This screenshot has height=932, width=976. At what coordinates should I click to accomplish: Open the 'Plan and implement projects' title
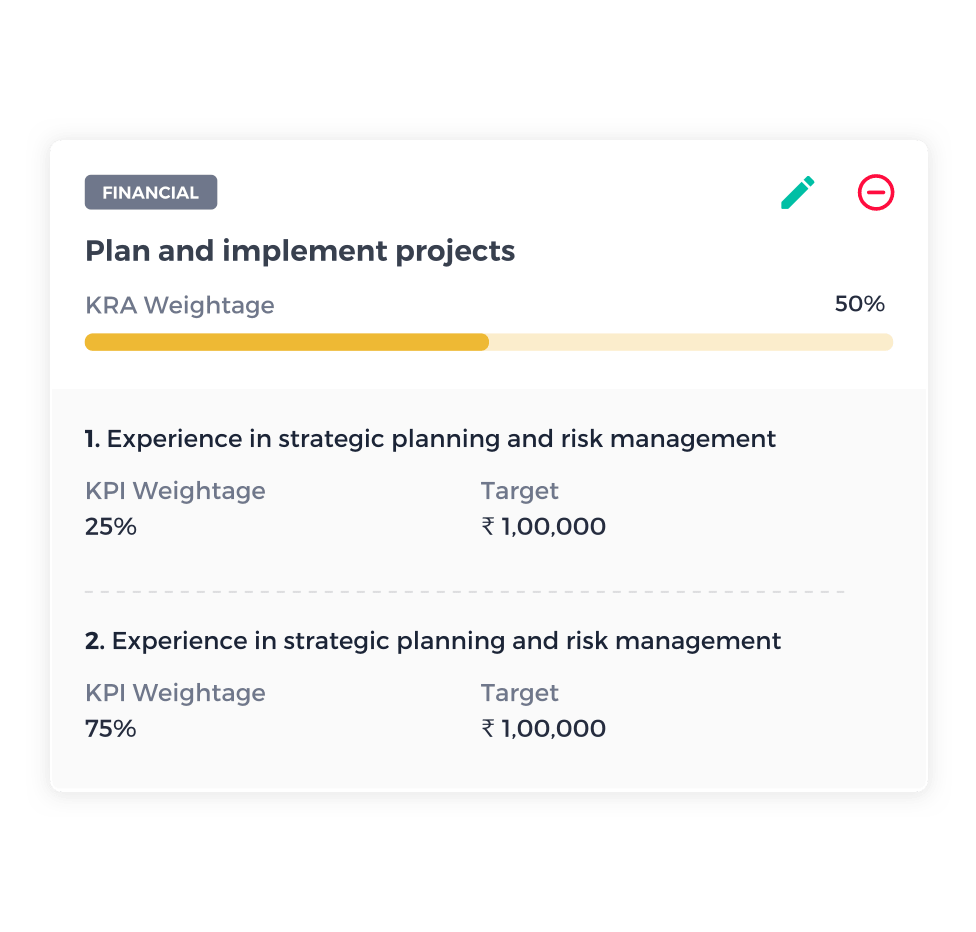300,252
